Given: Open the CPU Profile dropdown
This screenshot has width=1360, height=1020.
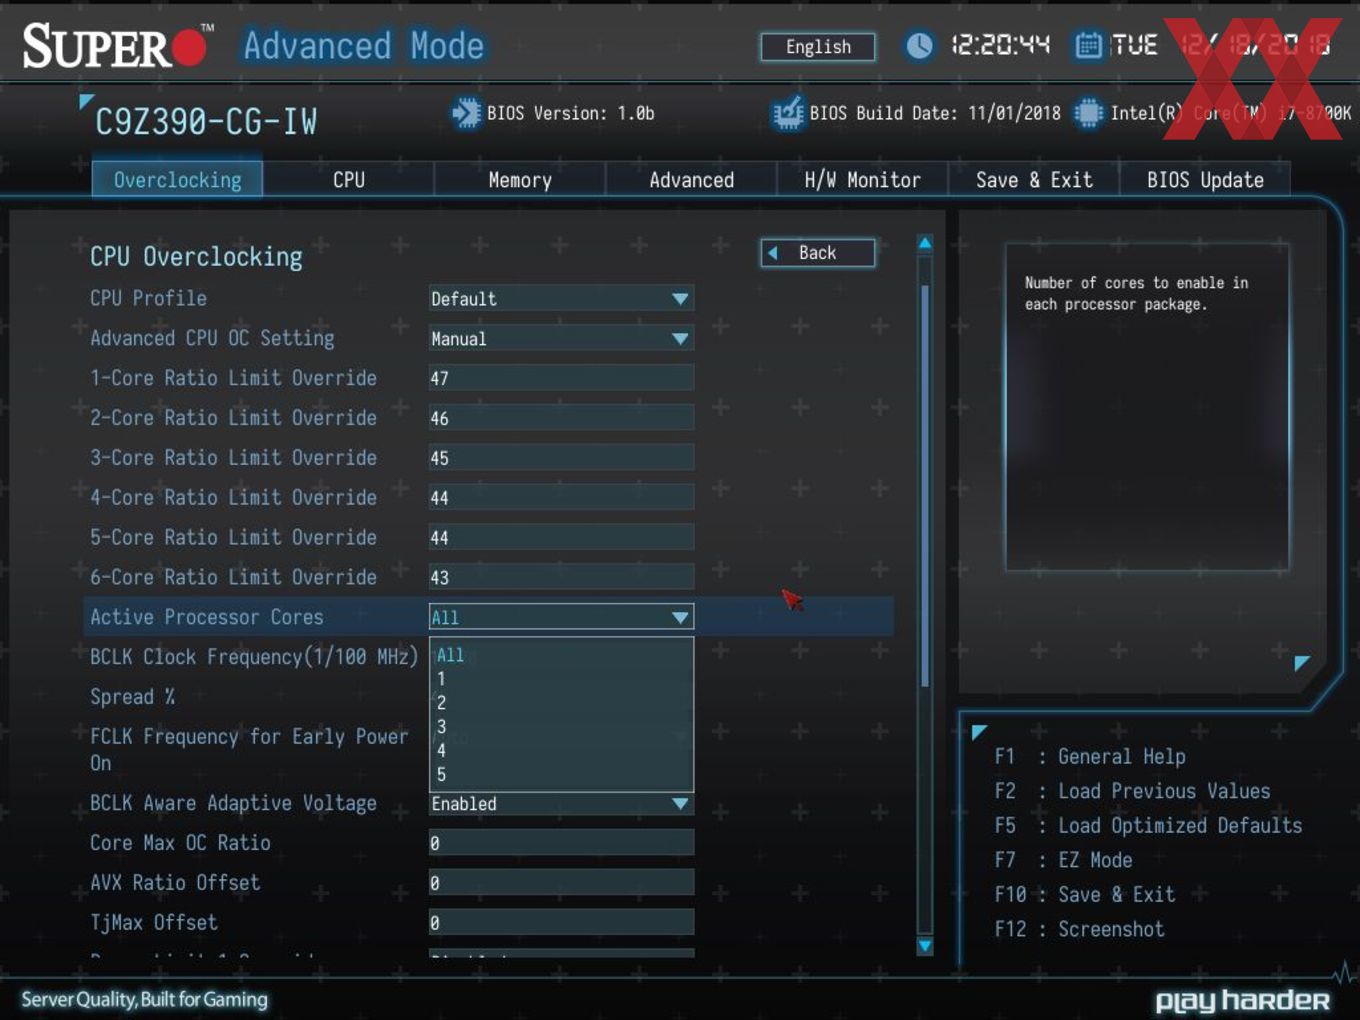Looking at the screenshot, I should point(561,298).
